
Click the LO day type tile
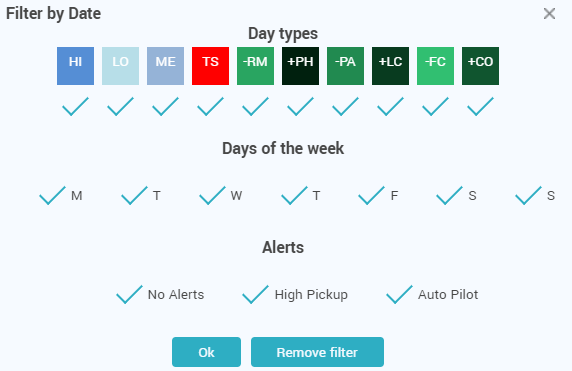[120, 66]
